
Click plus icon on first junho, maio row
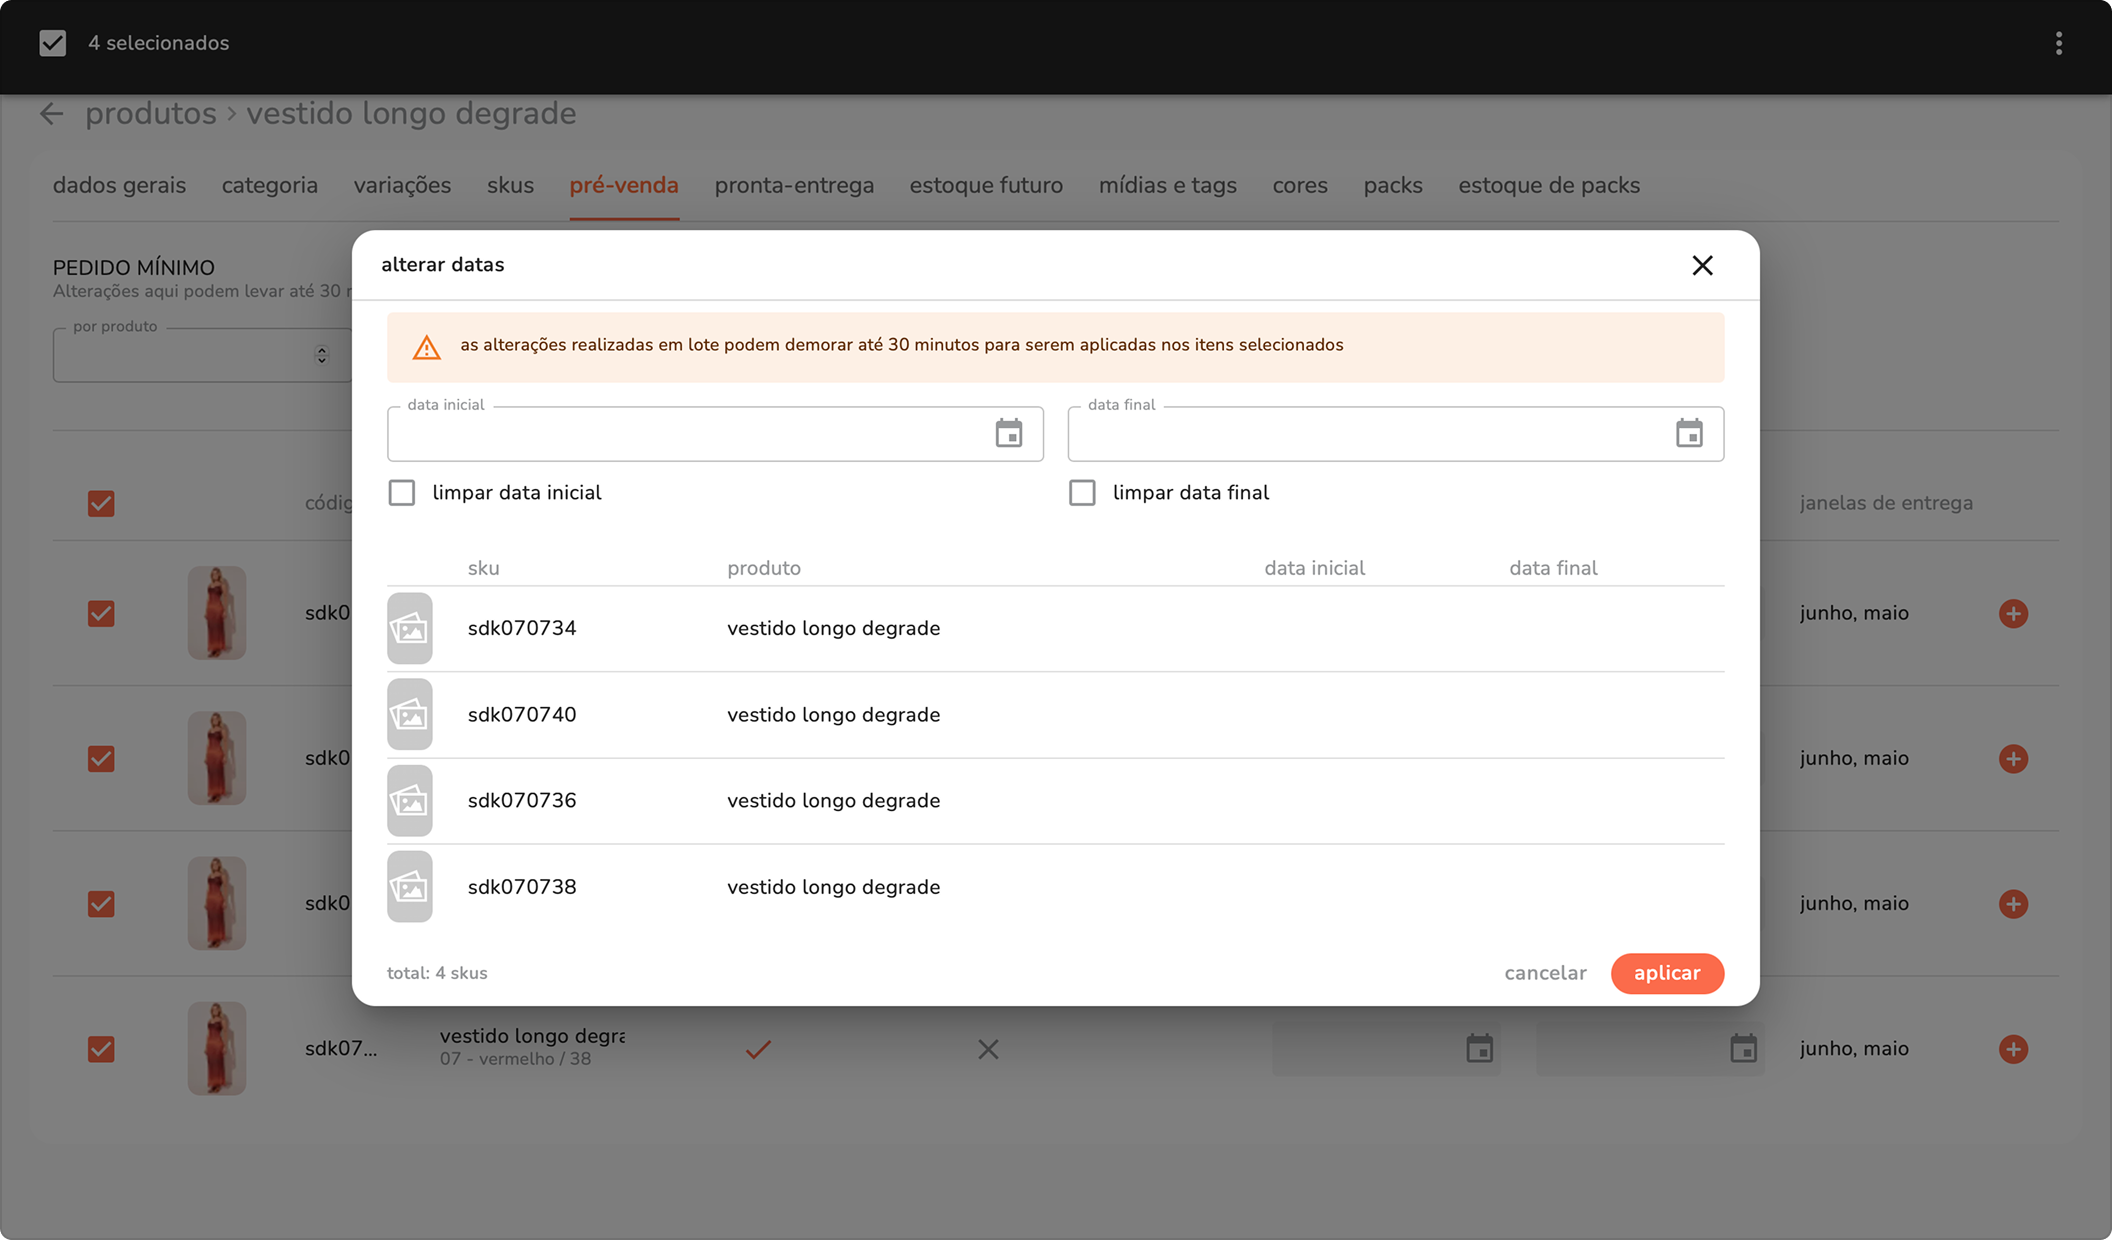point(2013,613)
